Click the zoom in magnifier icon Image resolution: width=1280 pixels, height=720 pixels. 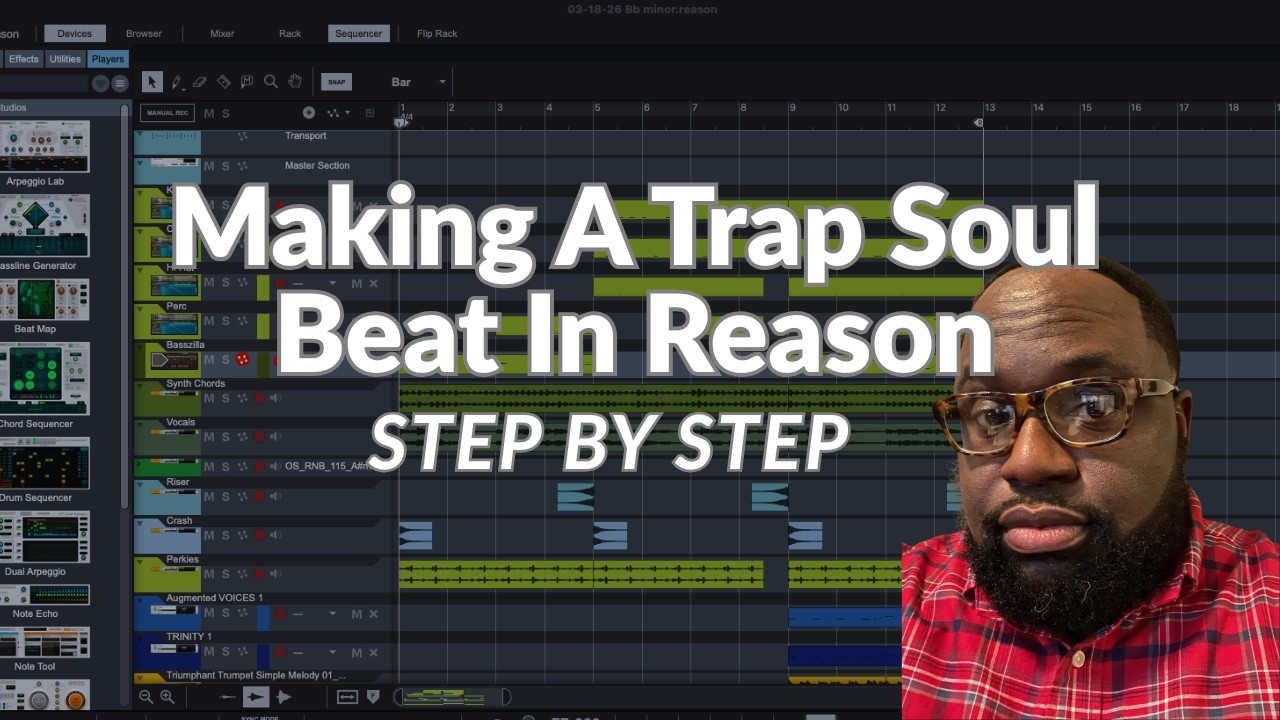pos(167,697)
